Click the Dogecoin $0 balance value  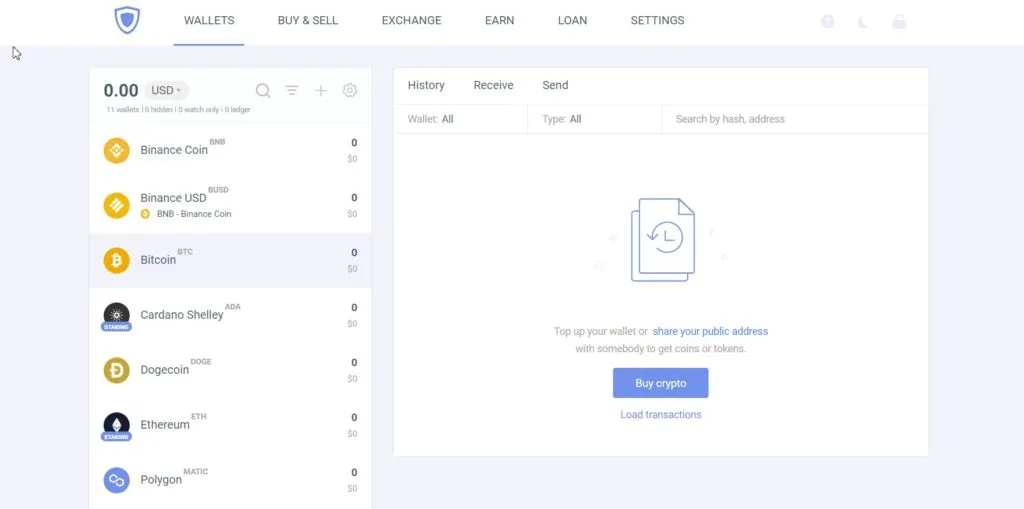pos(353,378)
